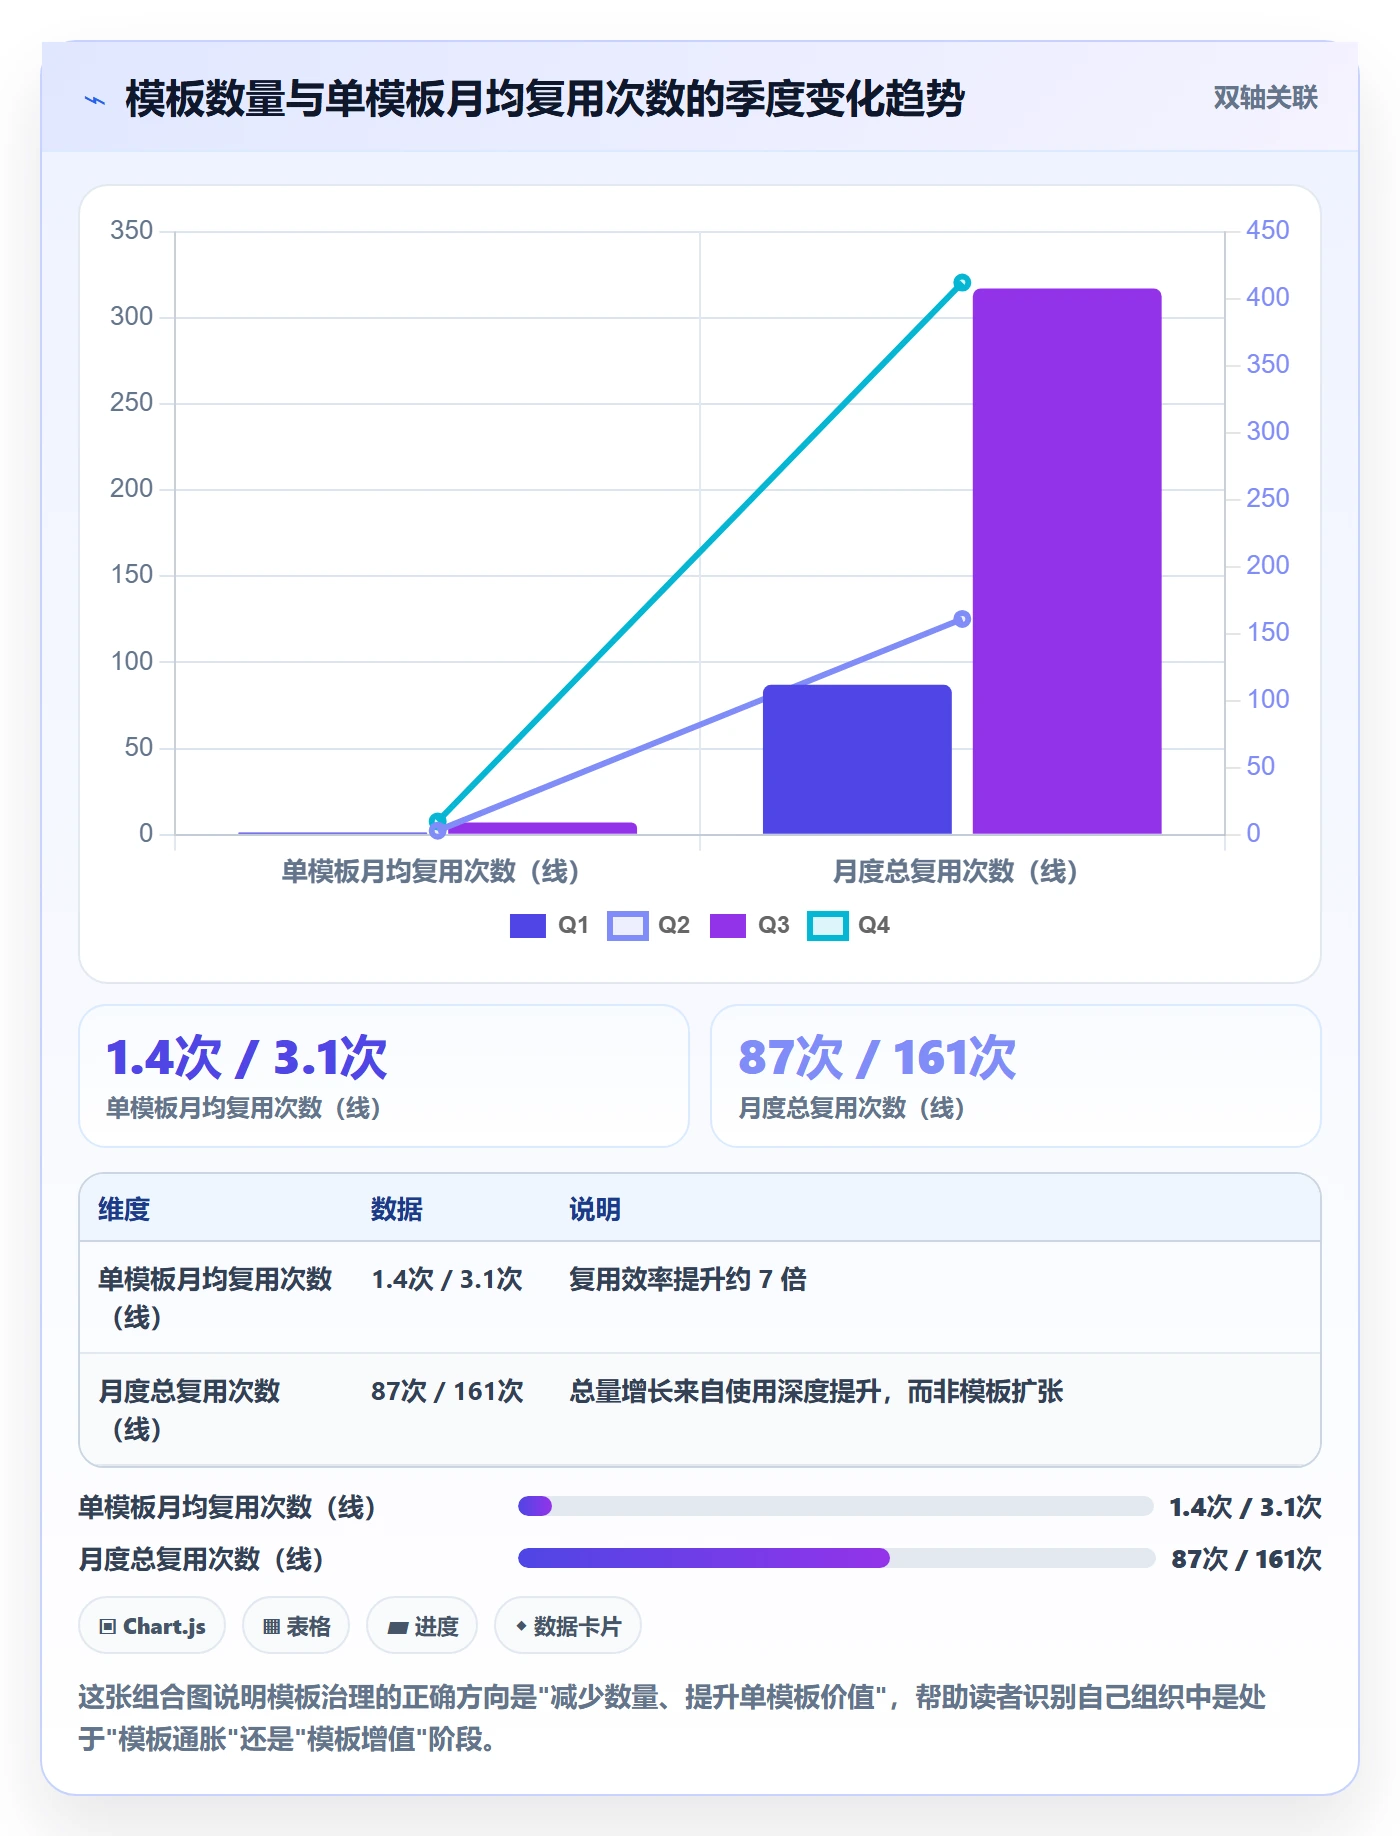The width and height of the screenshot is (1400, 1836).
Task: Click the 数据卡片 chip
Action: pyautogui.click(x=568, y=1626)
